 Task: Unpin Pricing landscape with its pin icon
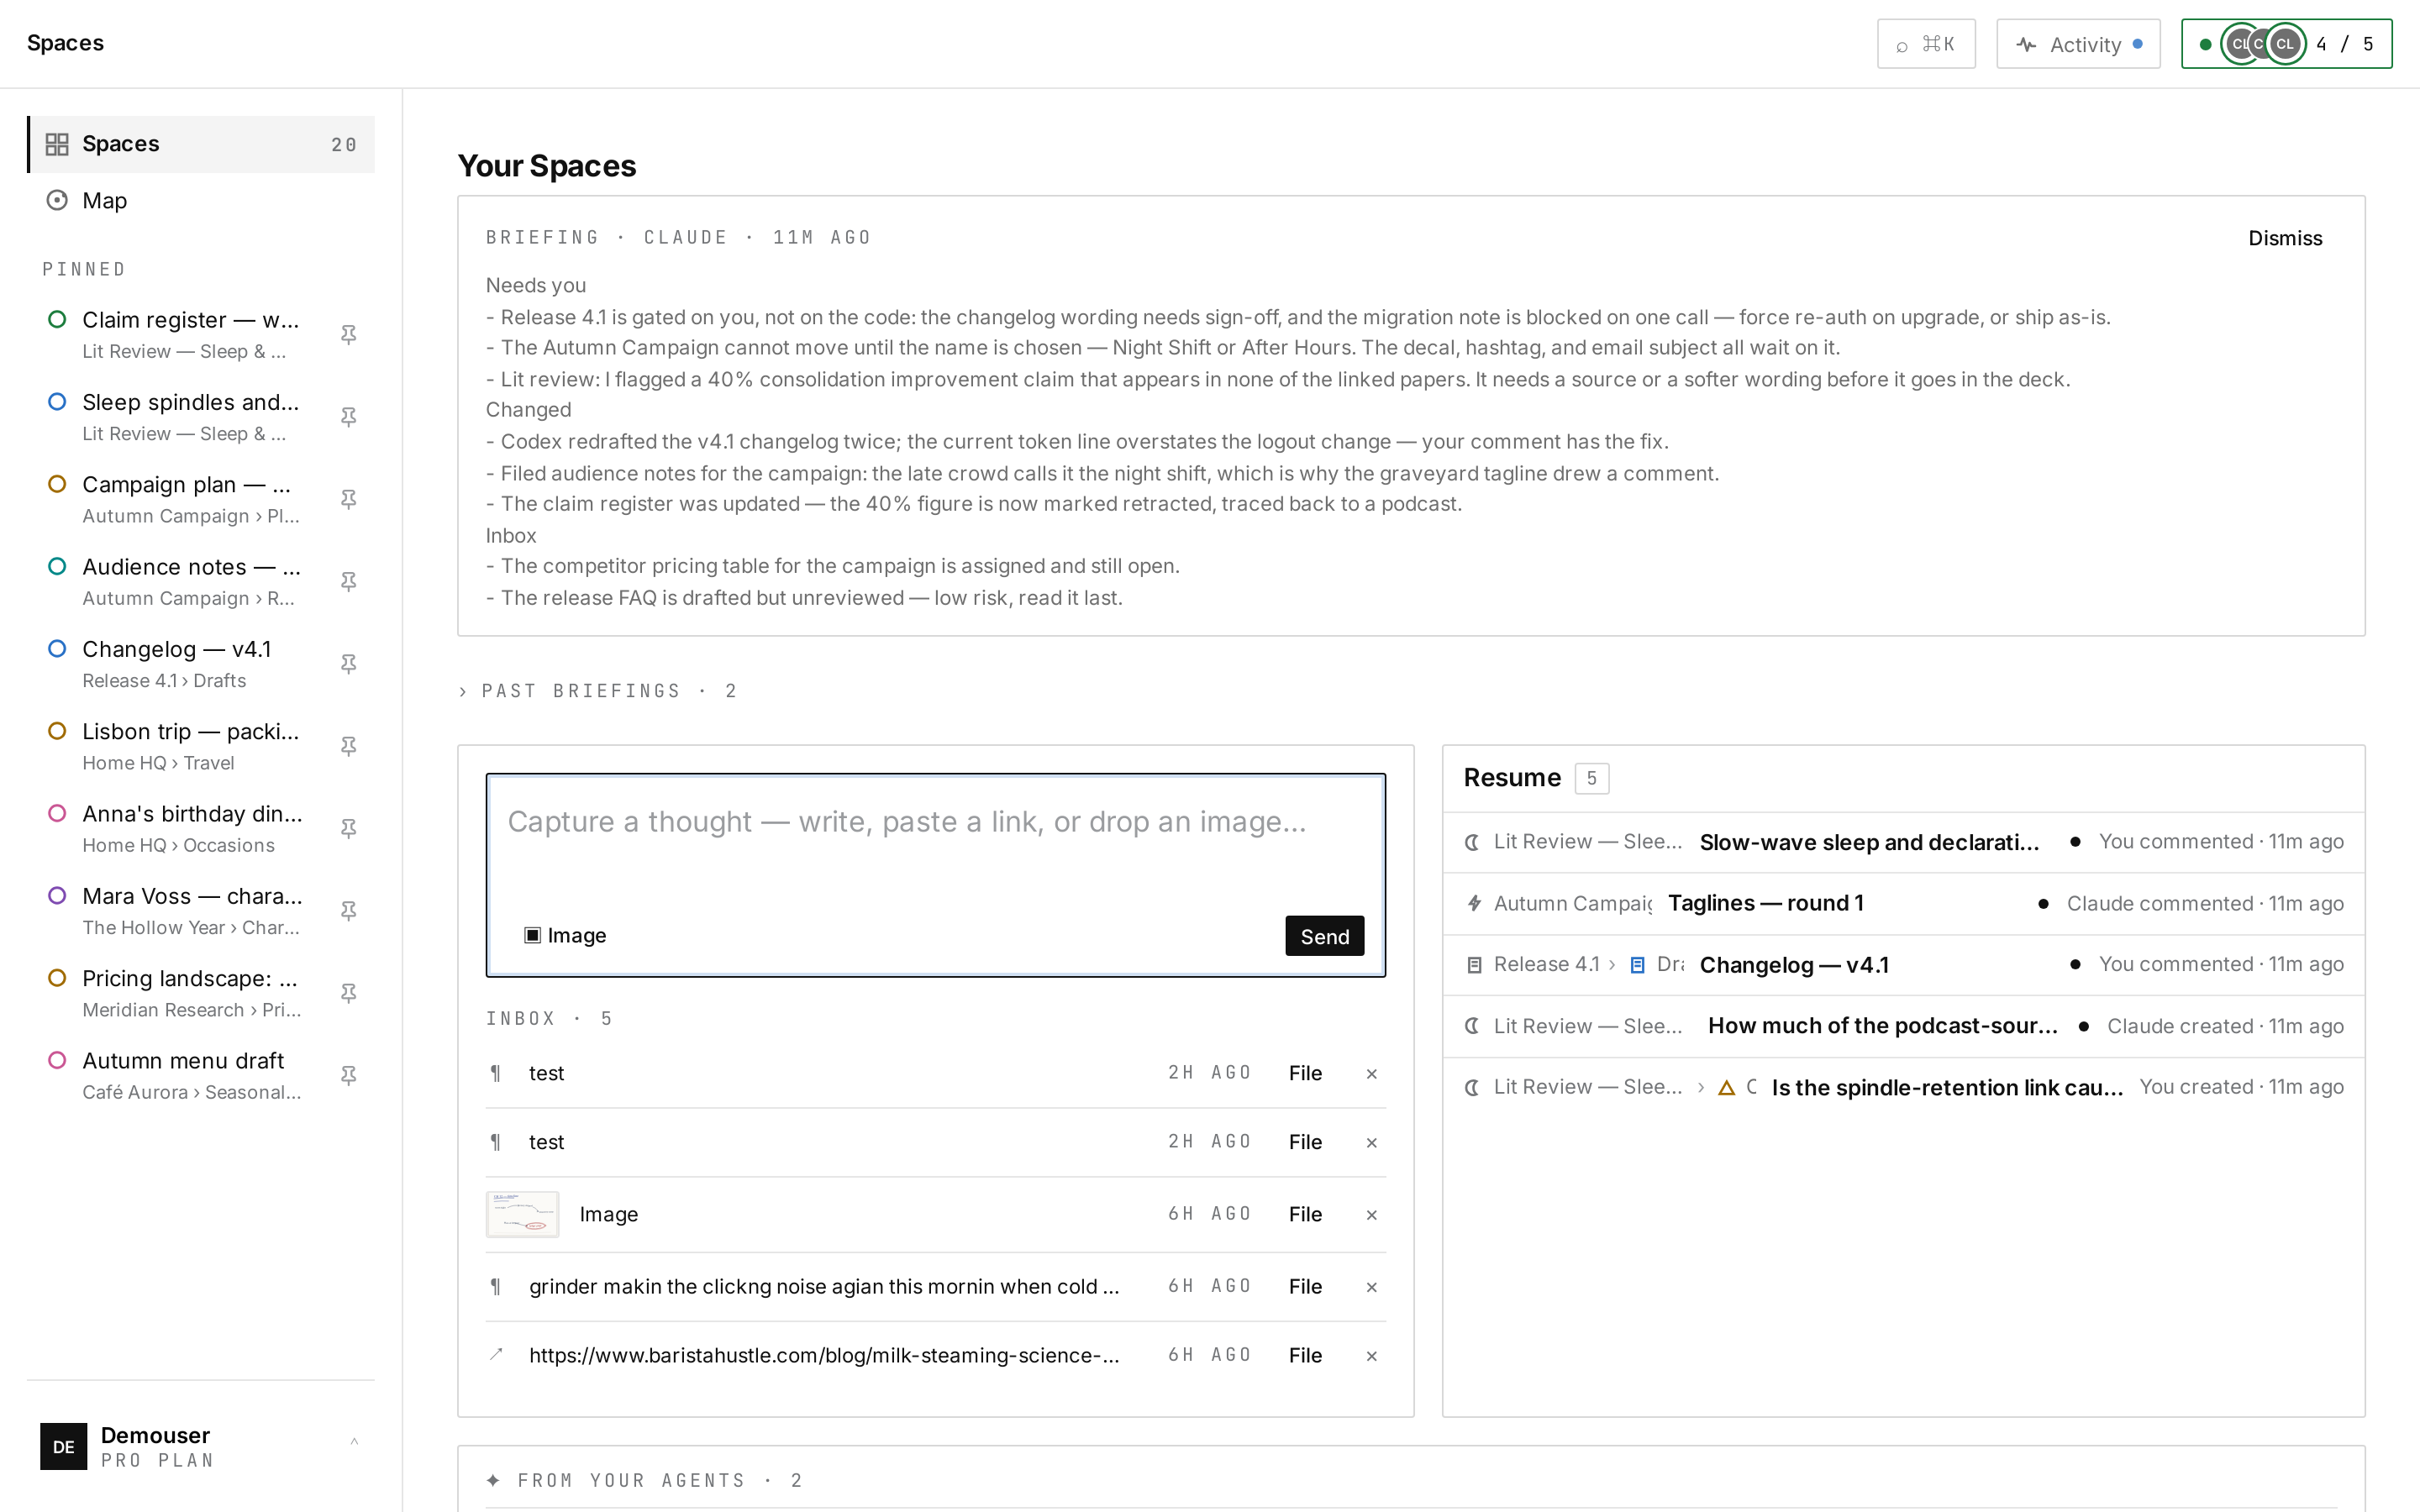[x=348, y=993]
